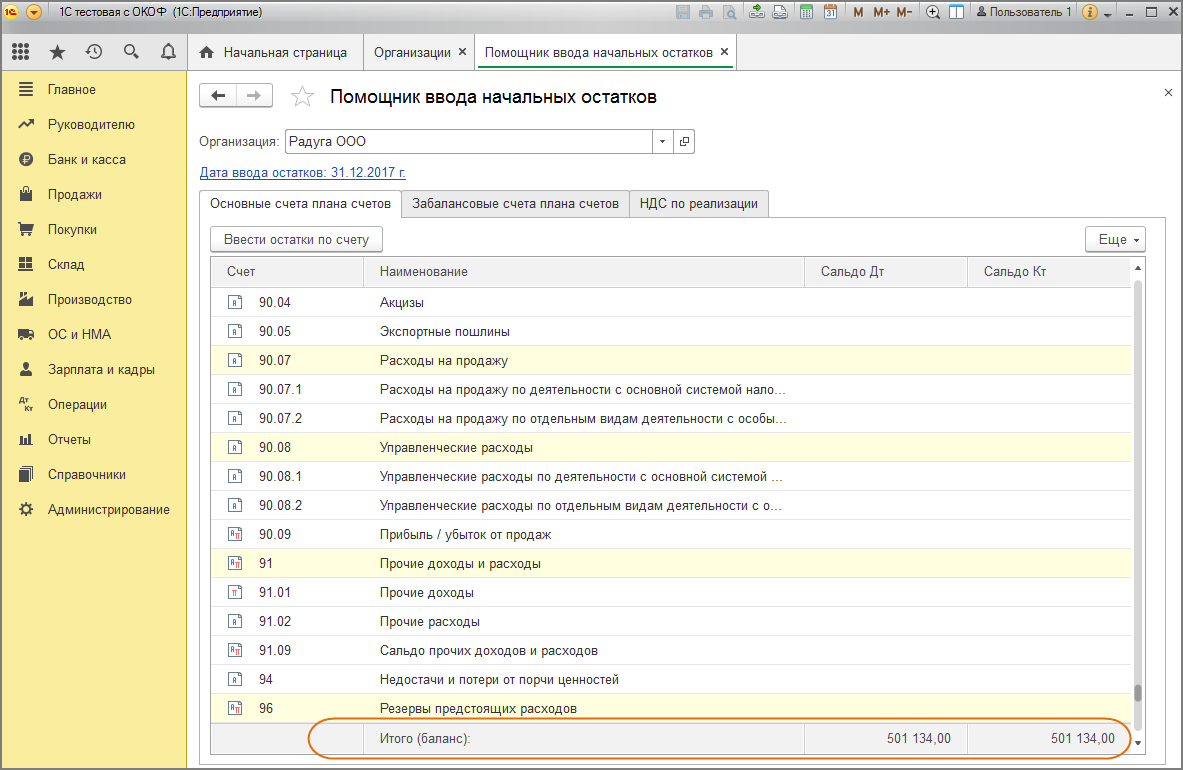Click the table's vertical scrollbar thumb
Image resolution: width=1183 pixels, height=770 pixels.
click(x=1138, y=692)
